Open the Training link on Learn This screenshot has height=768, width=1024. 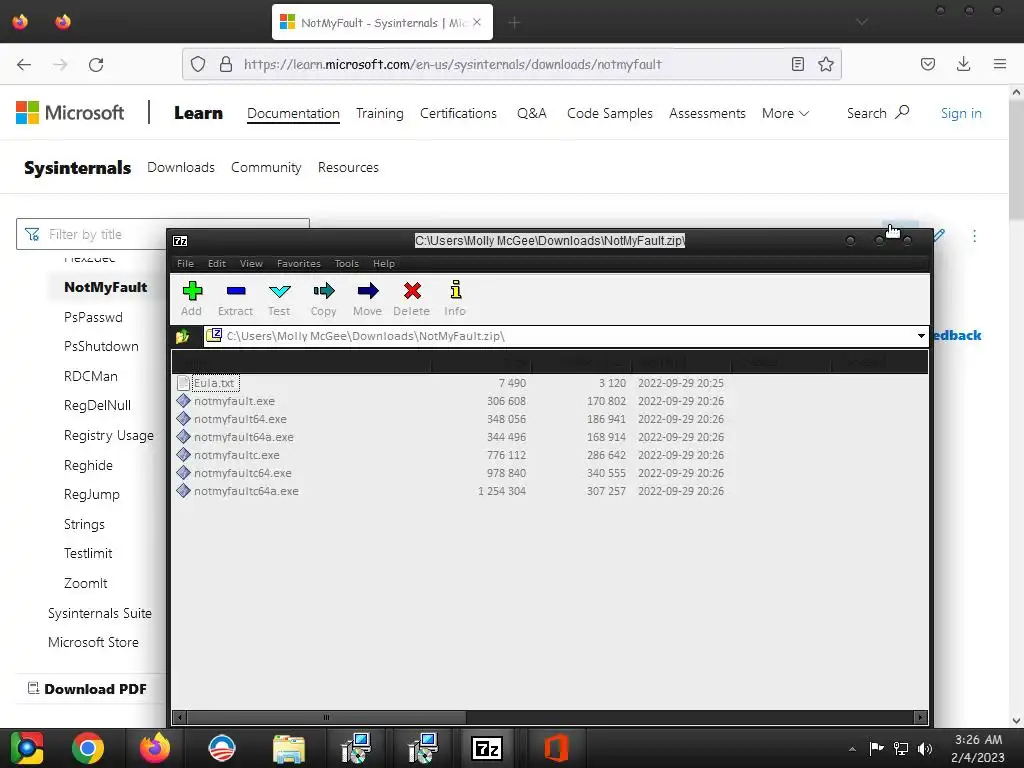(x=379, y=114)
